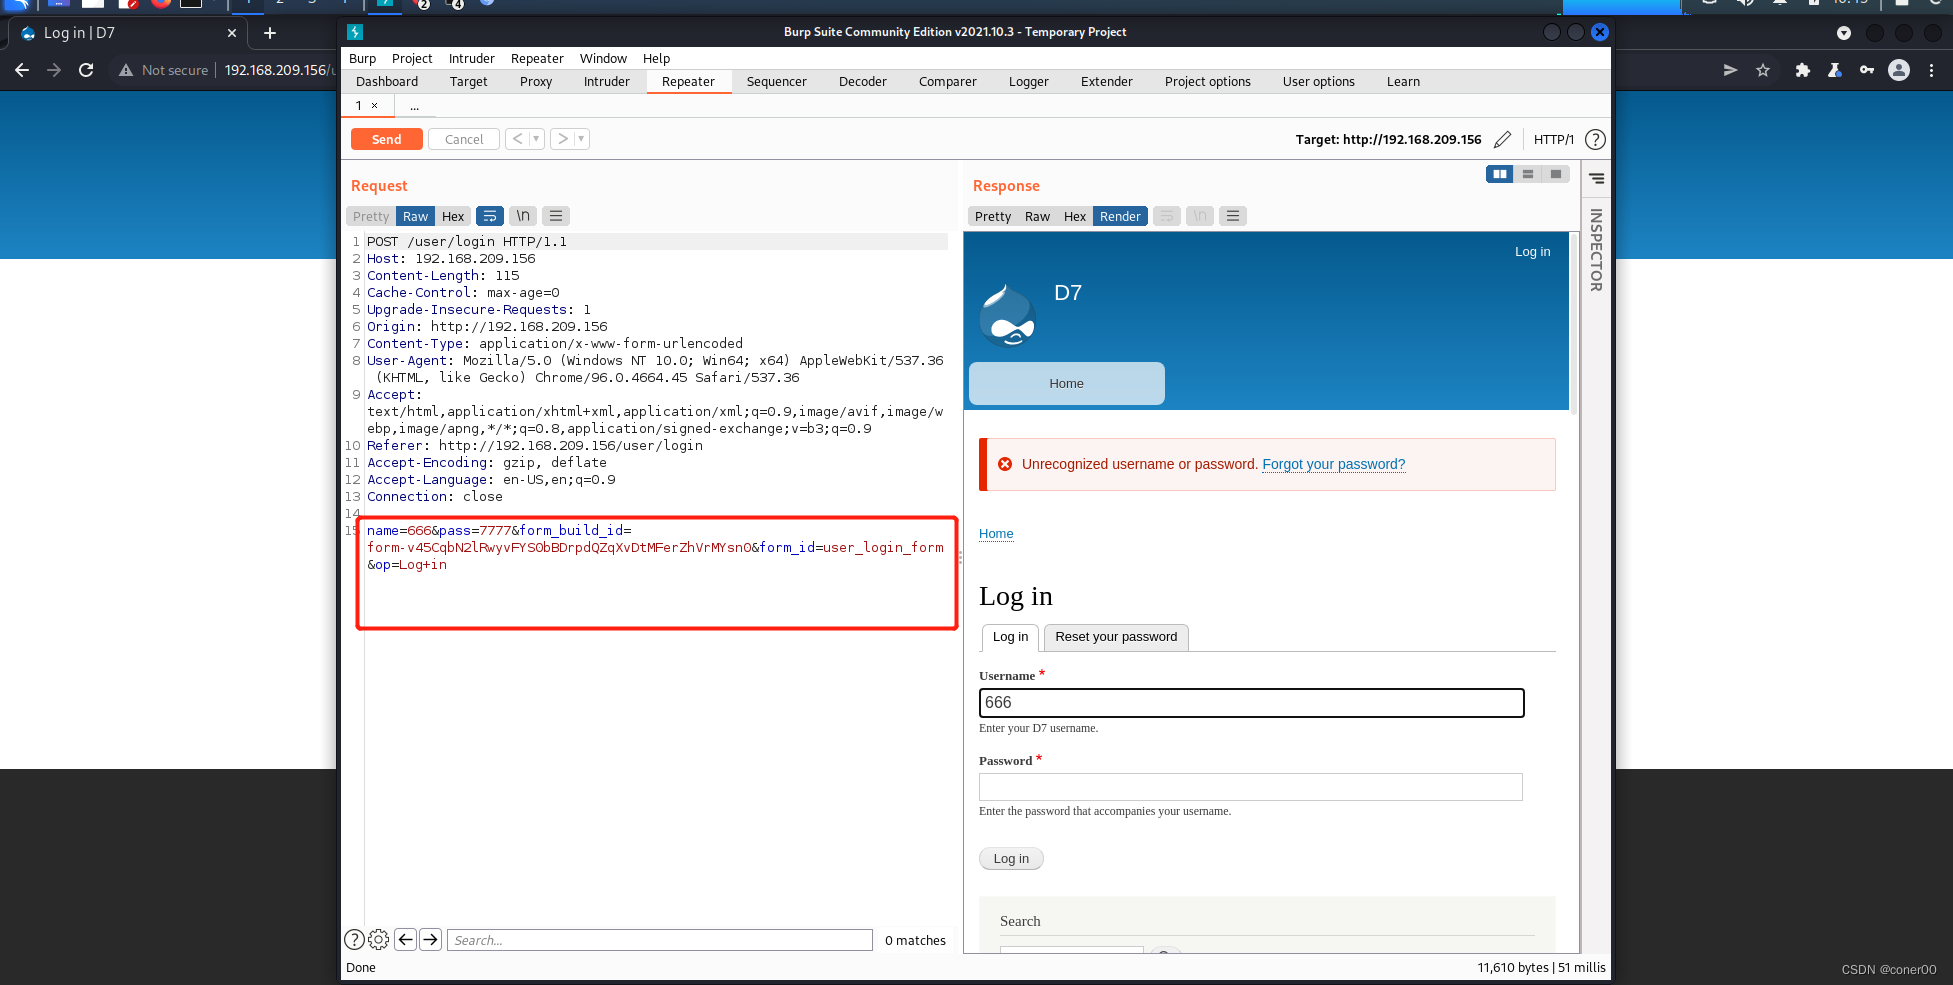This screenshot has height=985, width=1953.
Task: Switch to the Logger tab
Action: coord(1028,81)
